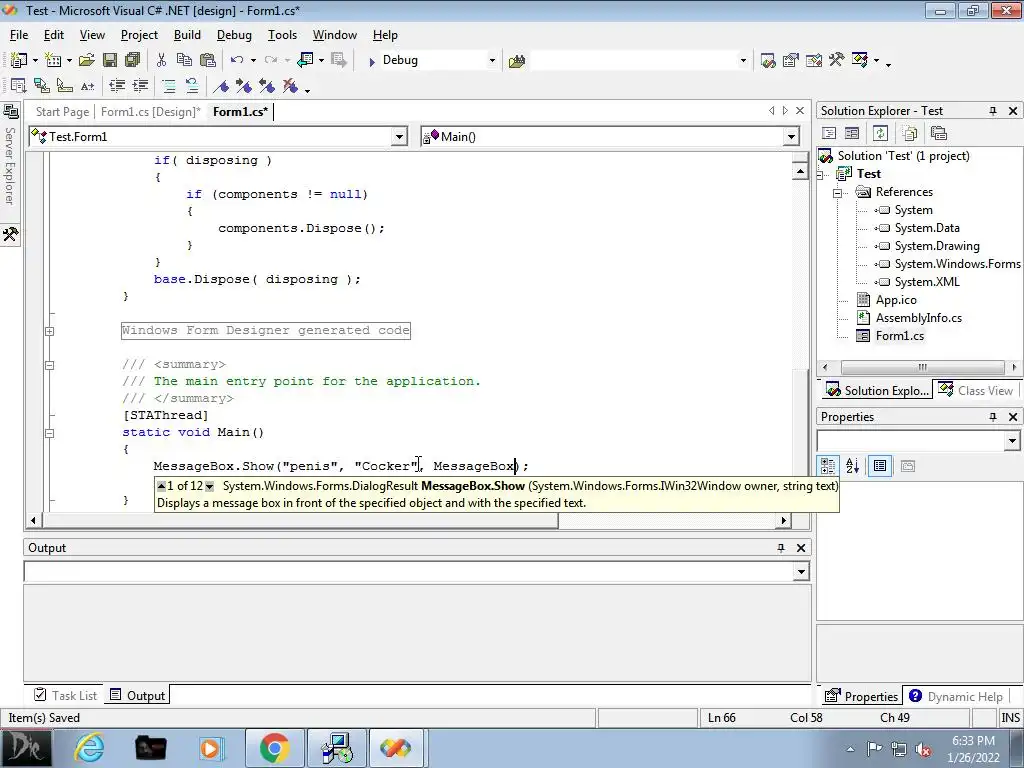Open the Main() members dropdown

[791, 136]
